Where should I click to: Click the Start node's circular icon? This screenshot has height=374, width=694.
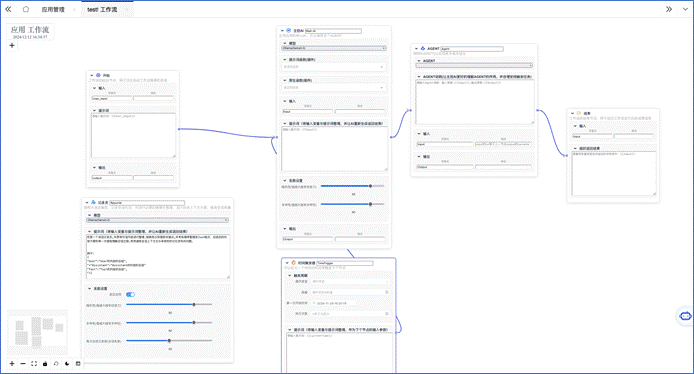[98, 76]
